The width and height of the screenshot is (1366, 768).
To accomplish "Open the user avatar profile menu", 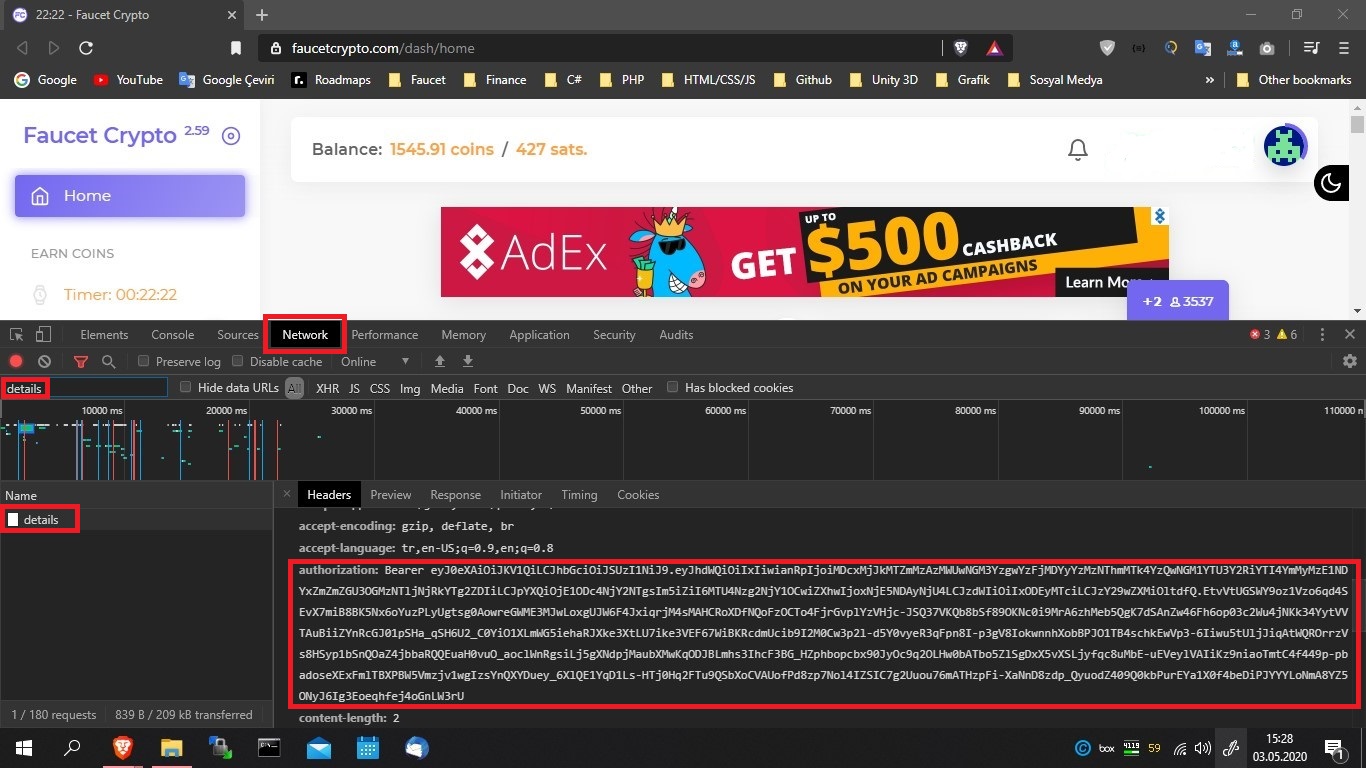I will pyautogui.click(x=1285, y=146).
